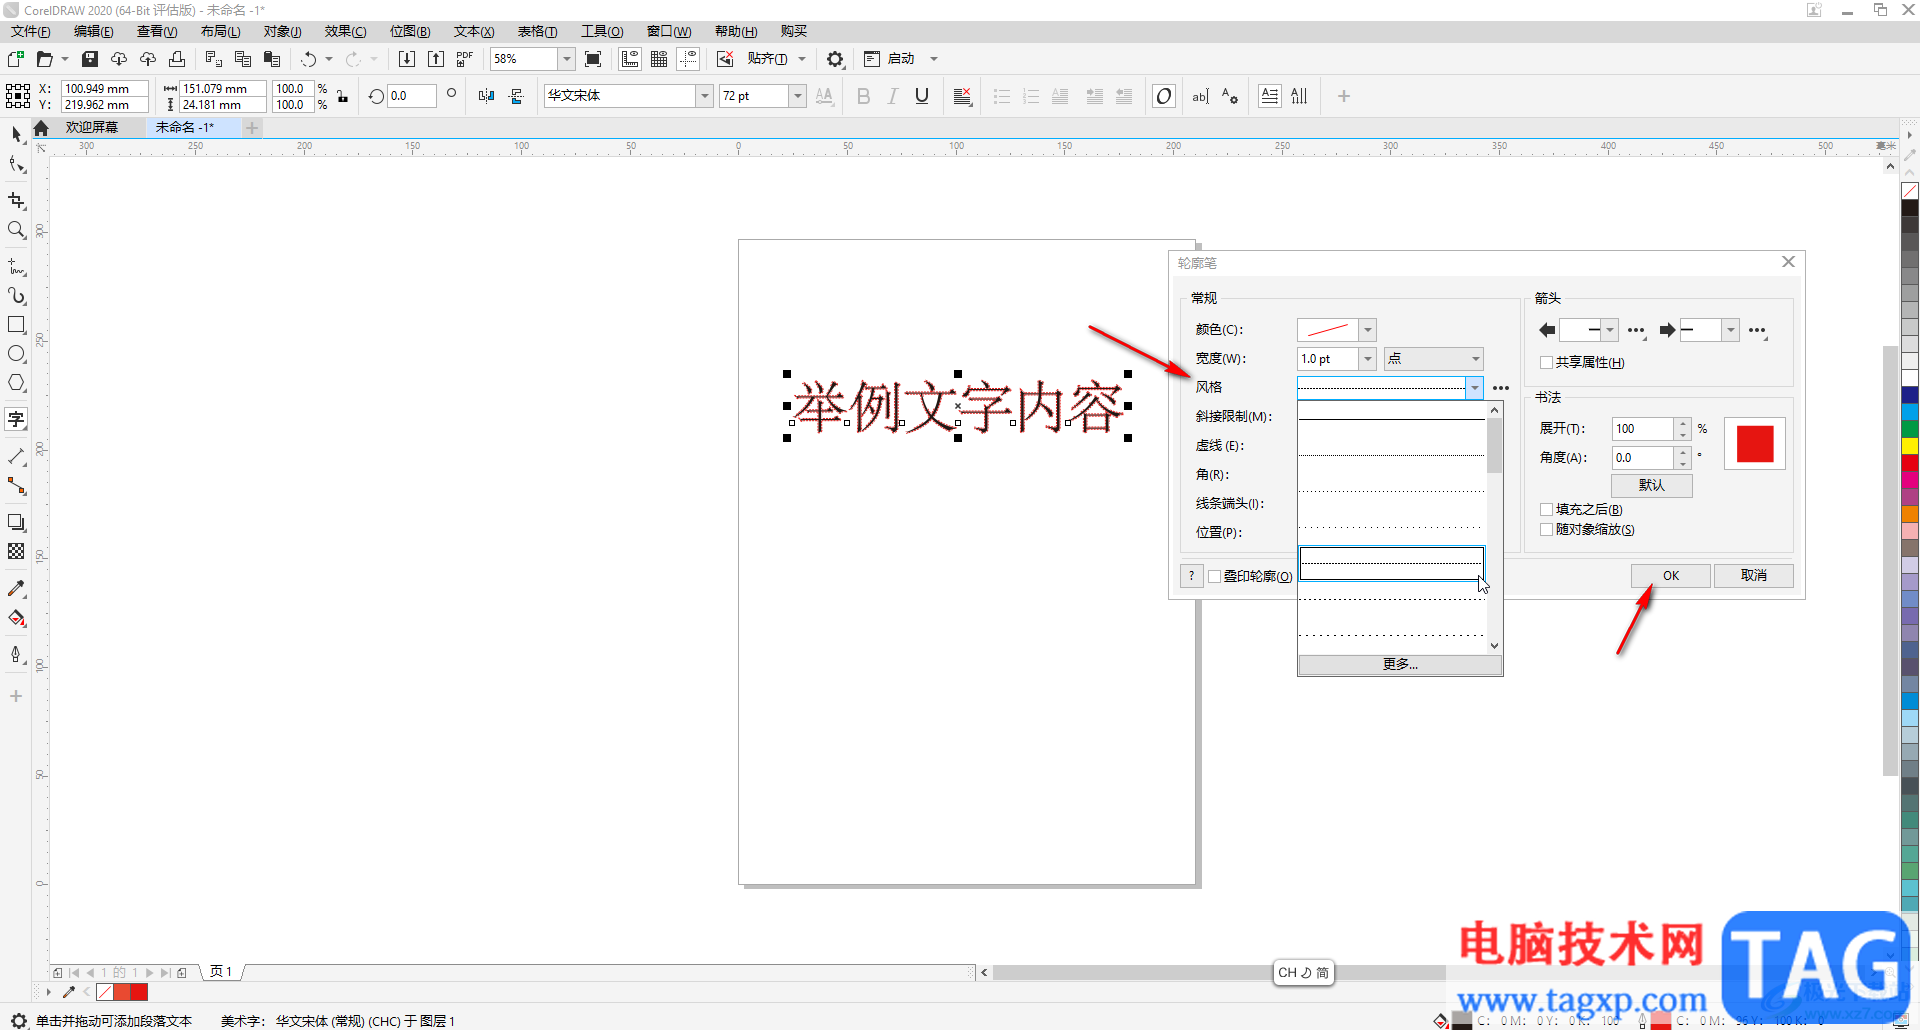This screenshot has height=1030, width=1920.
Task: Toggle the lock ratio padlock
Action: click(343, 96)
